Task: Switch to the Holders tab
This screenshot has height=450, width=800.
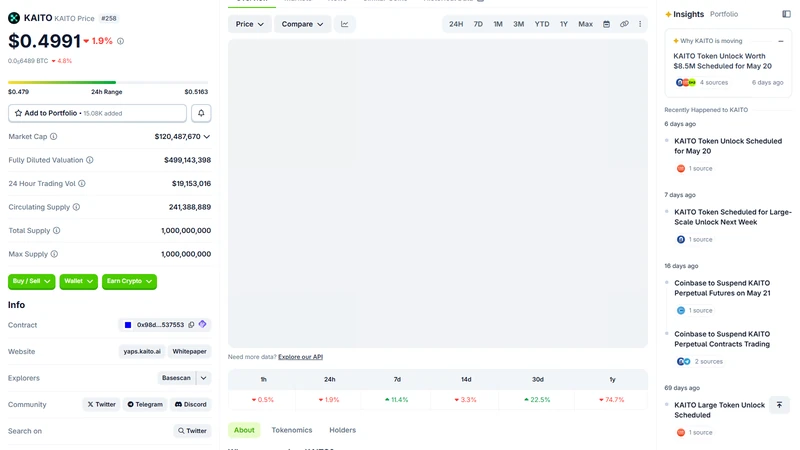Action: pyautogui.click(x=342, y=430)
